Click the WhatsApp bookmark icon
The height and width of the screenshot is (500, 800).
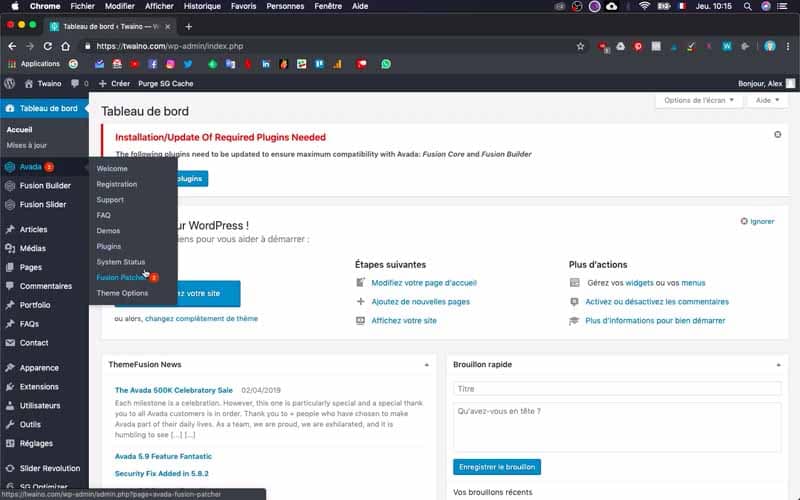(386, 64)
